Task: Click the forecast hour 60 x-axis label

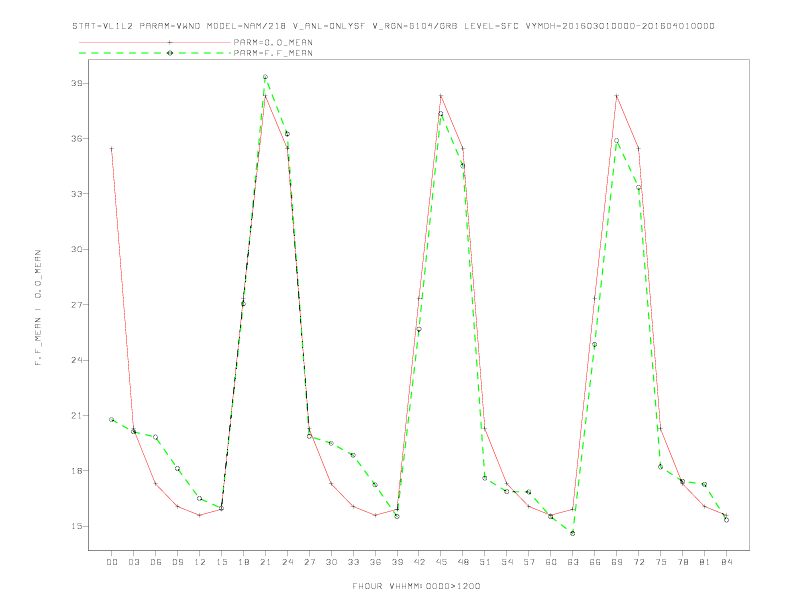Action: coord(551,562)
